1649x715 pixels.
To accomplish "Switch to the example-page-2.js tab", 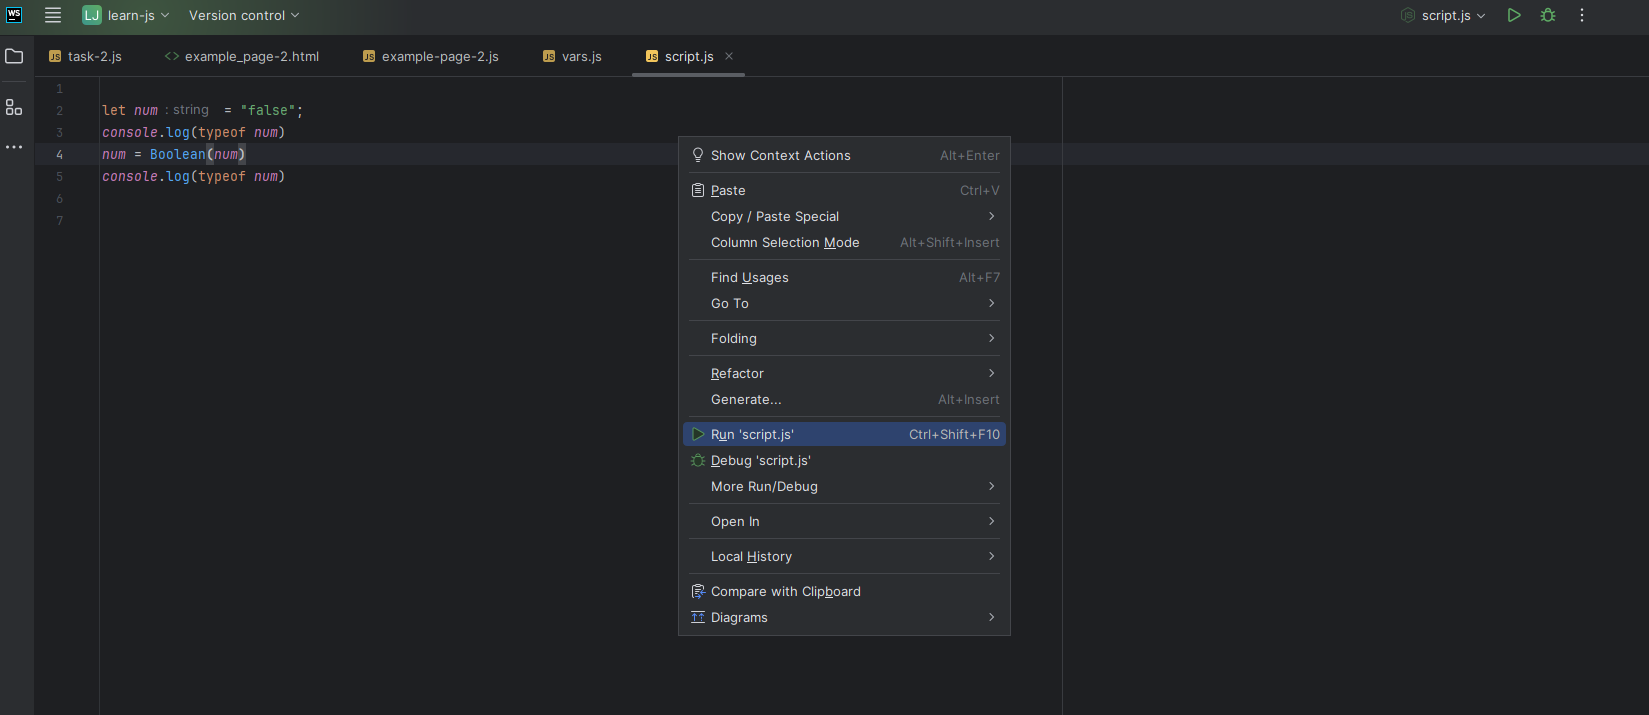I will (431, 56).
